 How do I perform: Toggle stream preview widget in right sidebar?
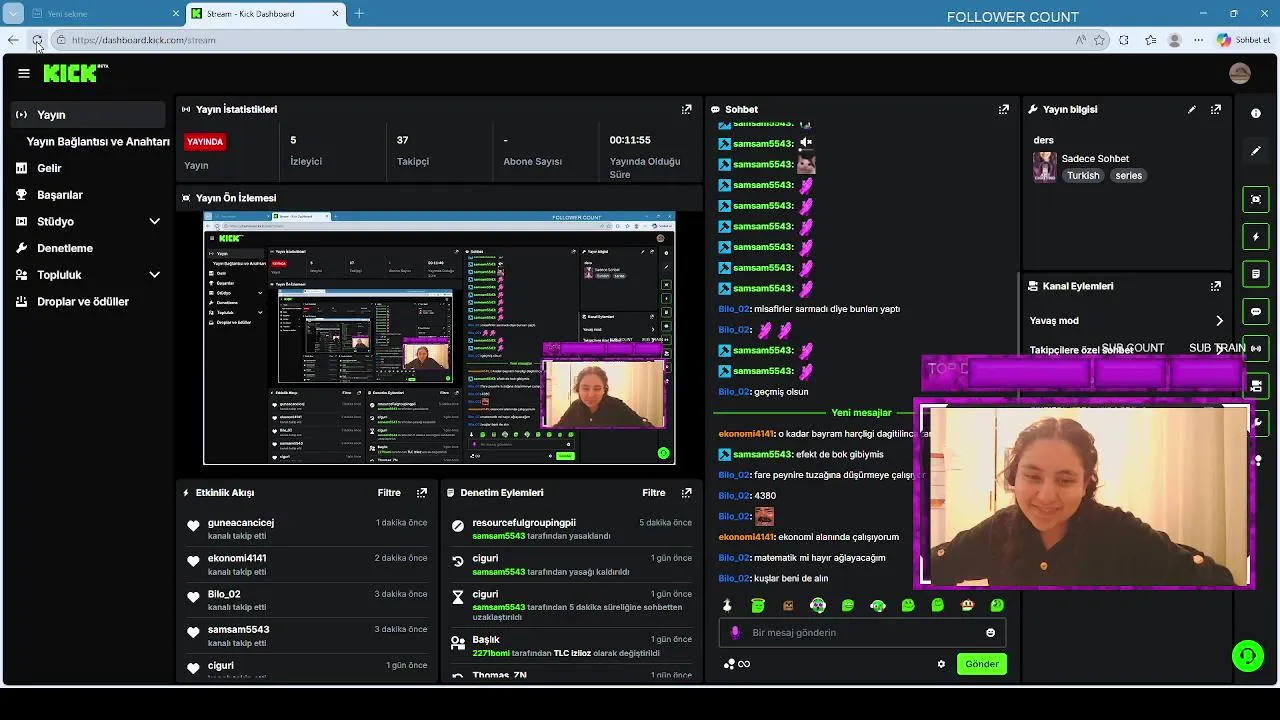click(1256, 199)
